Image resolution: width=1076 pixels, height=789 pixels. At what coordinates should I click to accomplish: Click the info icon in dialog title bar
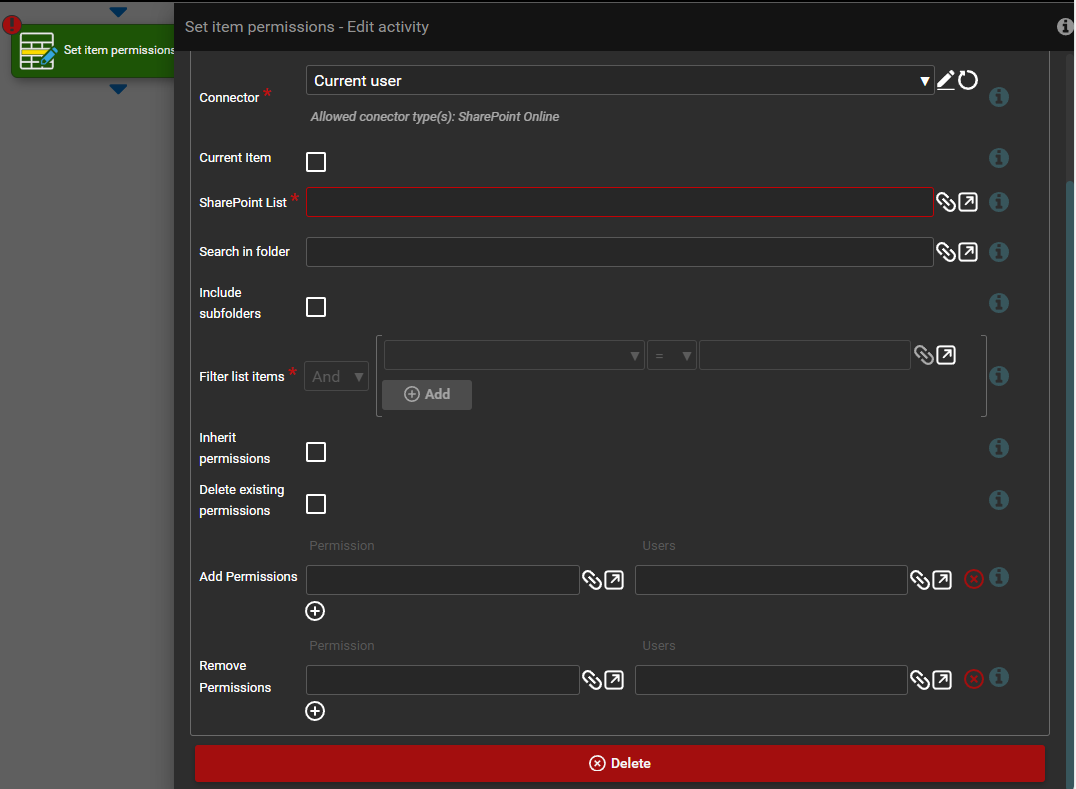(x=1065, y=27)
